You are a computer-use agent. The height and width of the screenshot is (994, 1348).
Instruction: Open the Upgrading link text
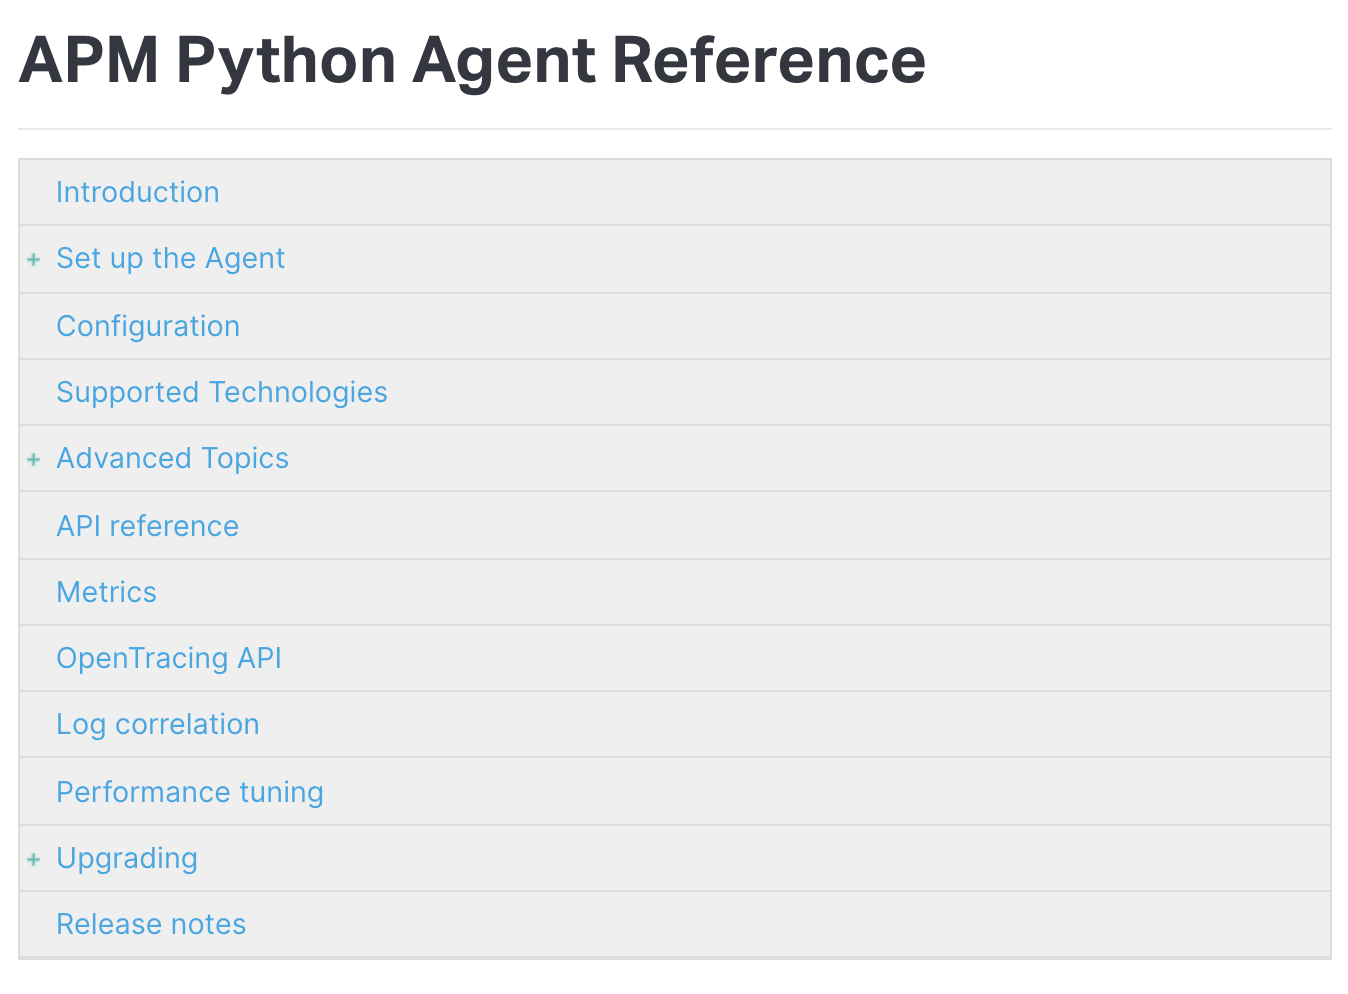coord(126,858)
